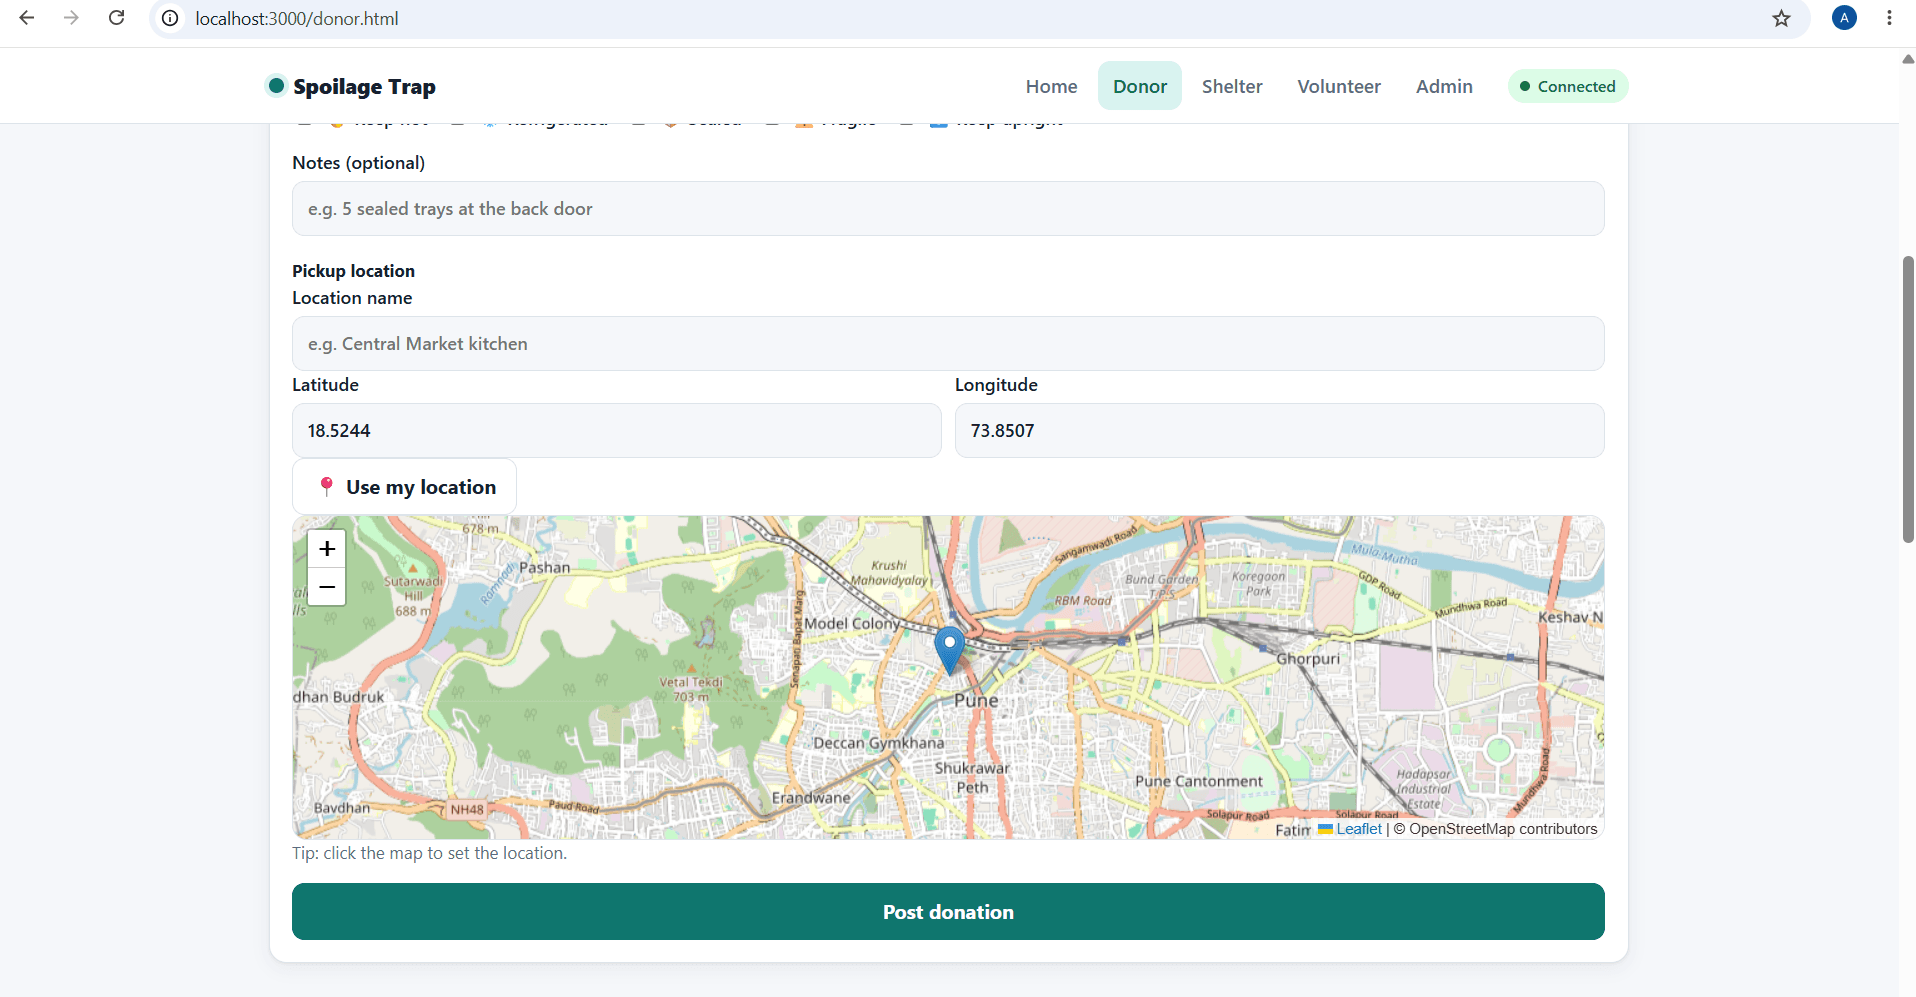The width and height of the screenshot is (1916, 997).
Task: Zoom in on the map with plus
Action: [x=327, y=549]
